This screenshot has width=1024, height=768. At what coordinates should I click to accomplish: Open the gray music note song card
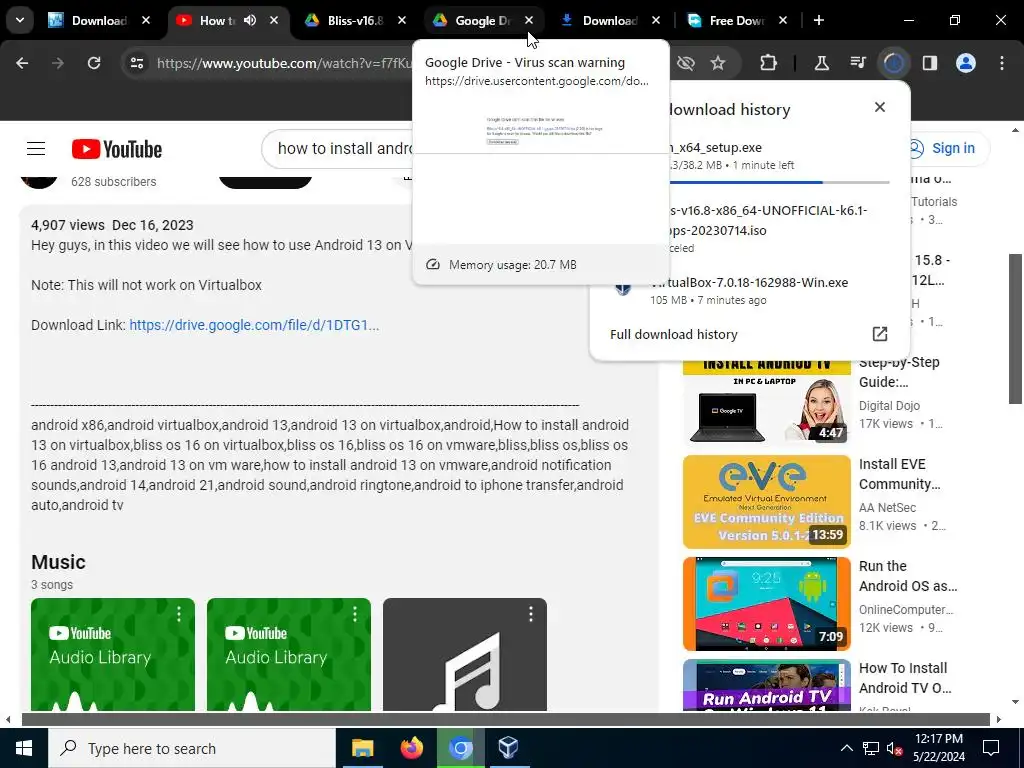[x=464, y=654]
